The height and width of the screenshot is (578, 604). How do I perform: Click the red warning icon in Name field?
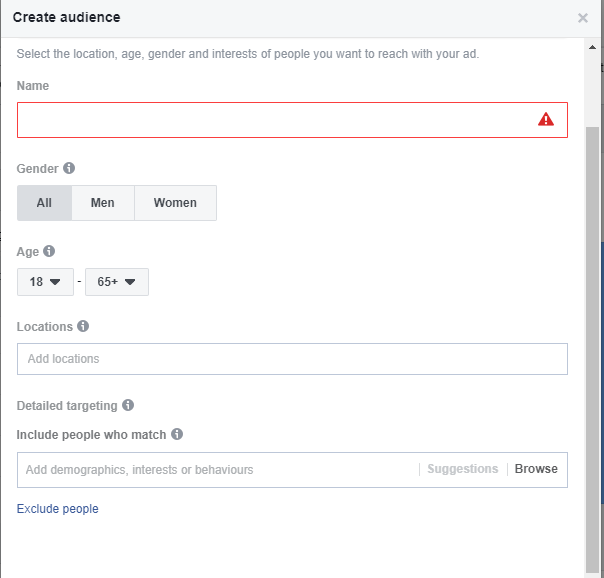point(546,119)
